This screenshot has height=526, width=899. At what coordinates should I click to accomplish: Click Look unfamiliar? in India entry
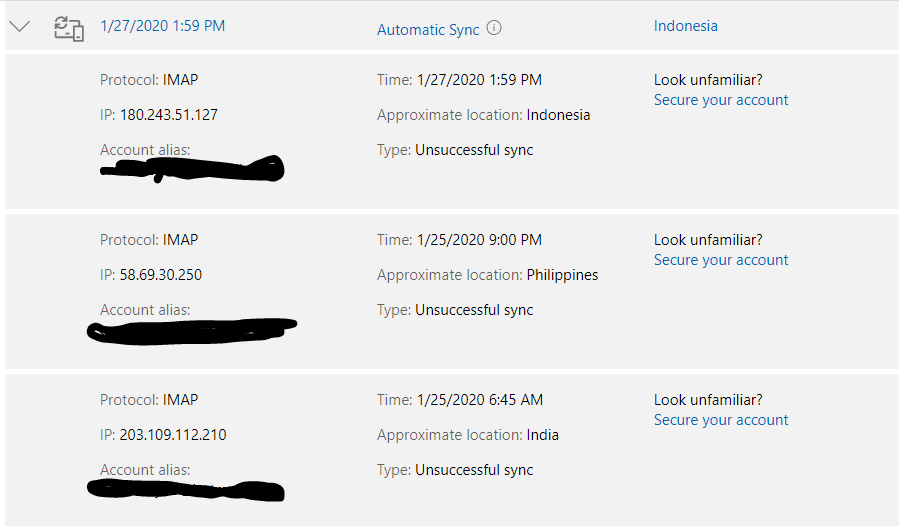pos(708,400)
